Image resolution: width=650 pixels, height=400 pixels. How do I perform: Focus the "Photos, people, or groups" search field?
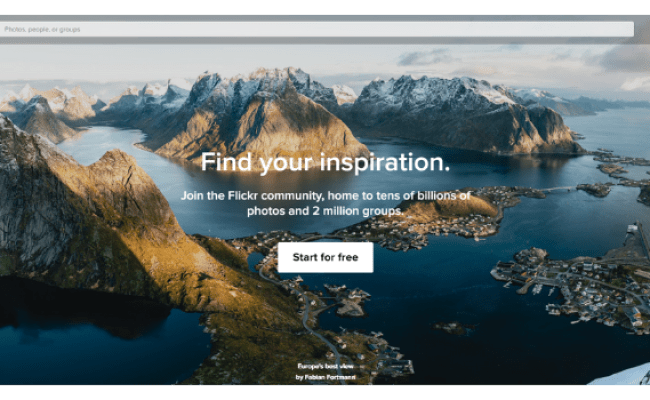click(x=317, y=29)
